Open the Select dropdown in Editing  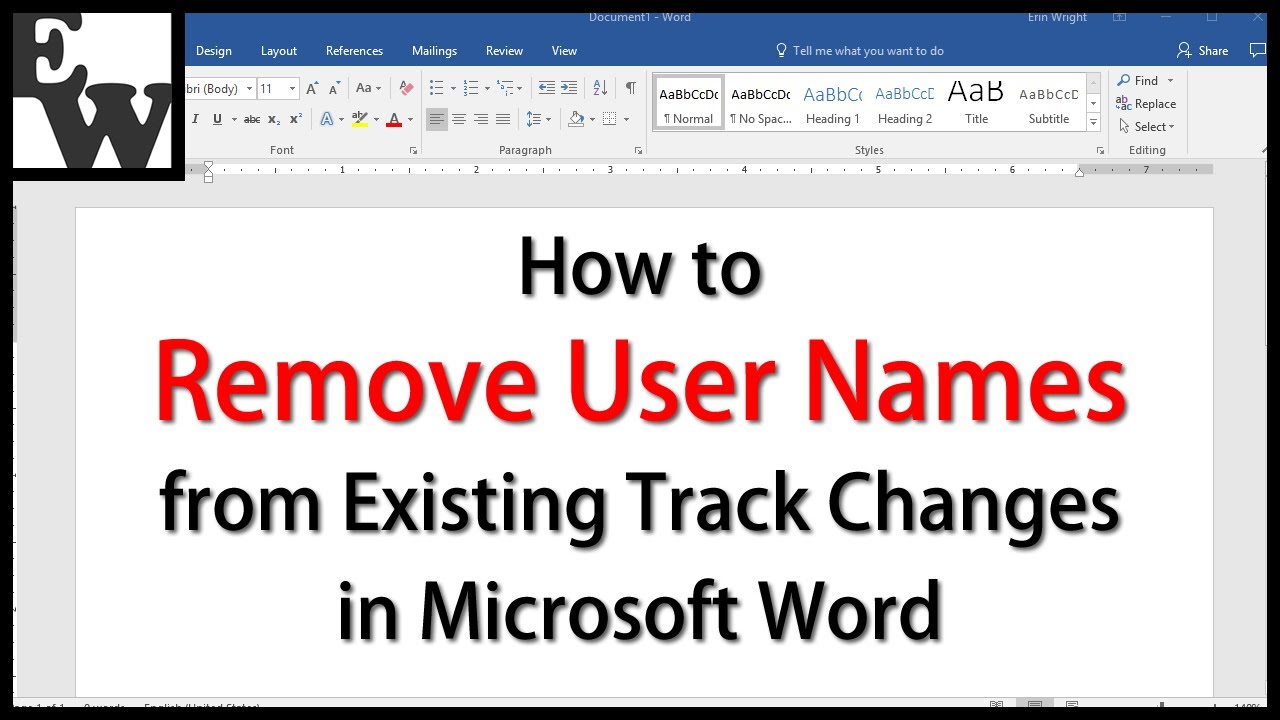[x=1146, y=127]
